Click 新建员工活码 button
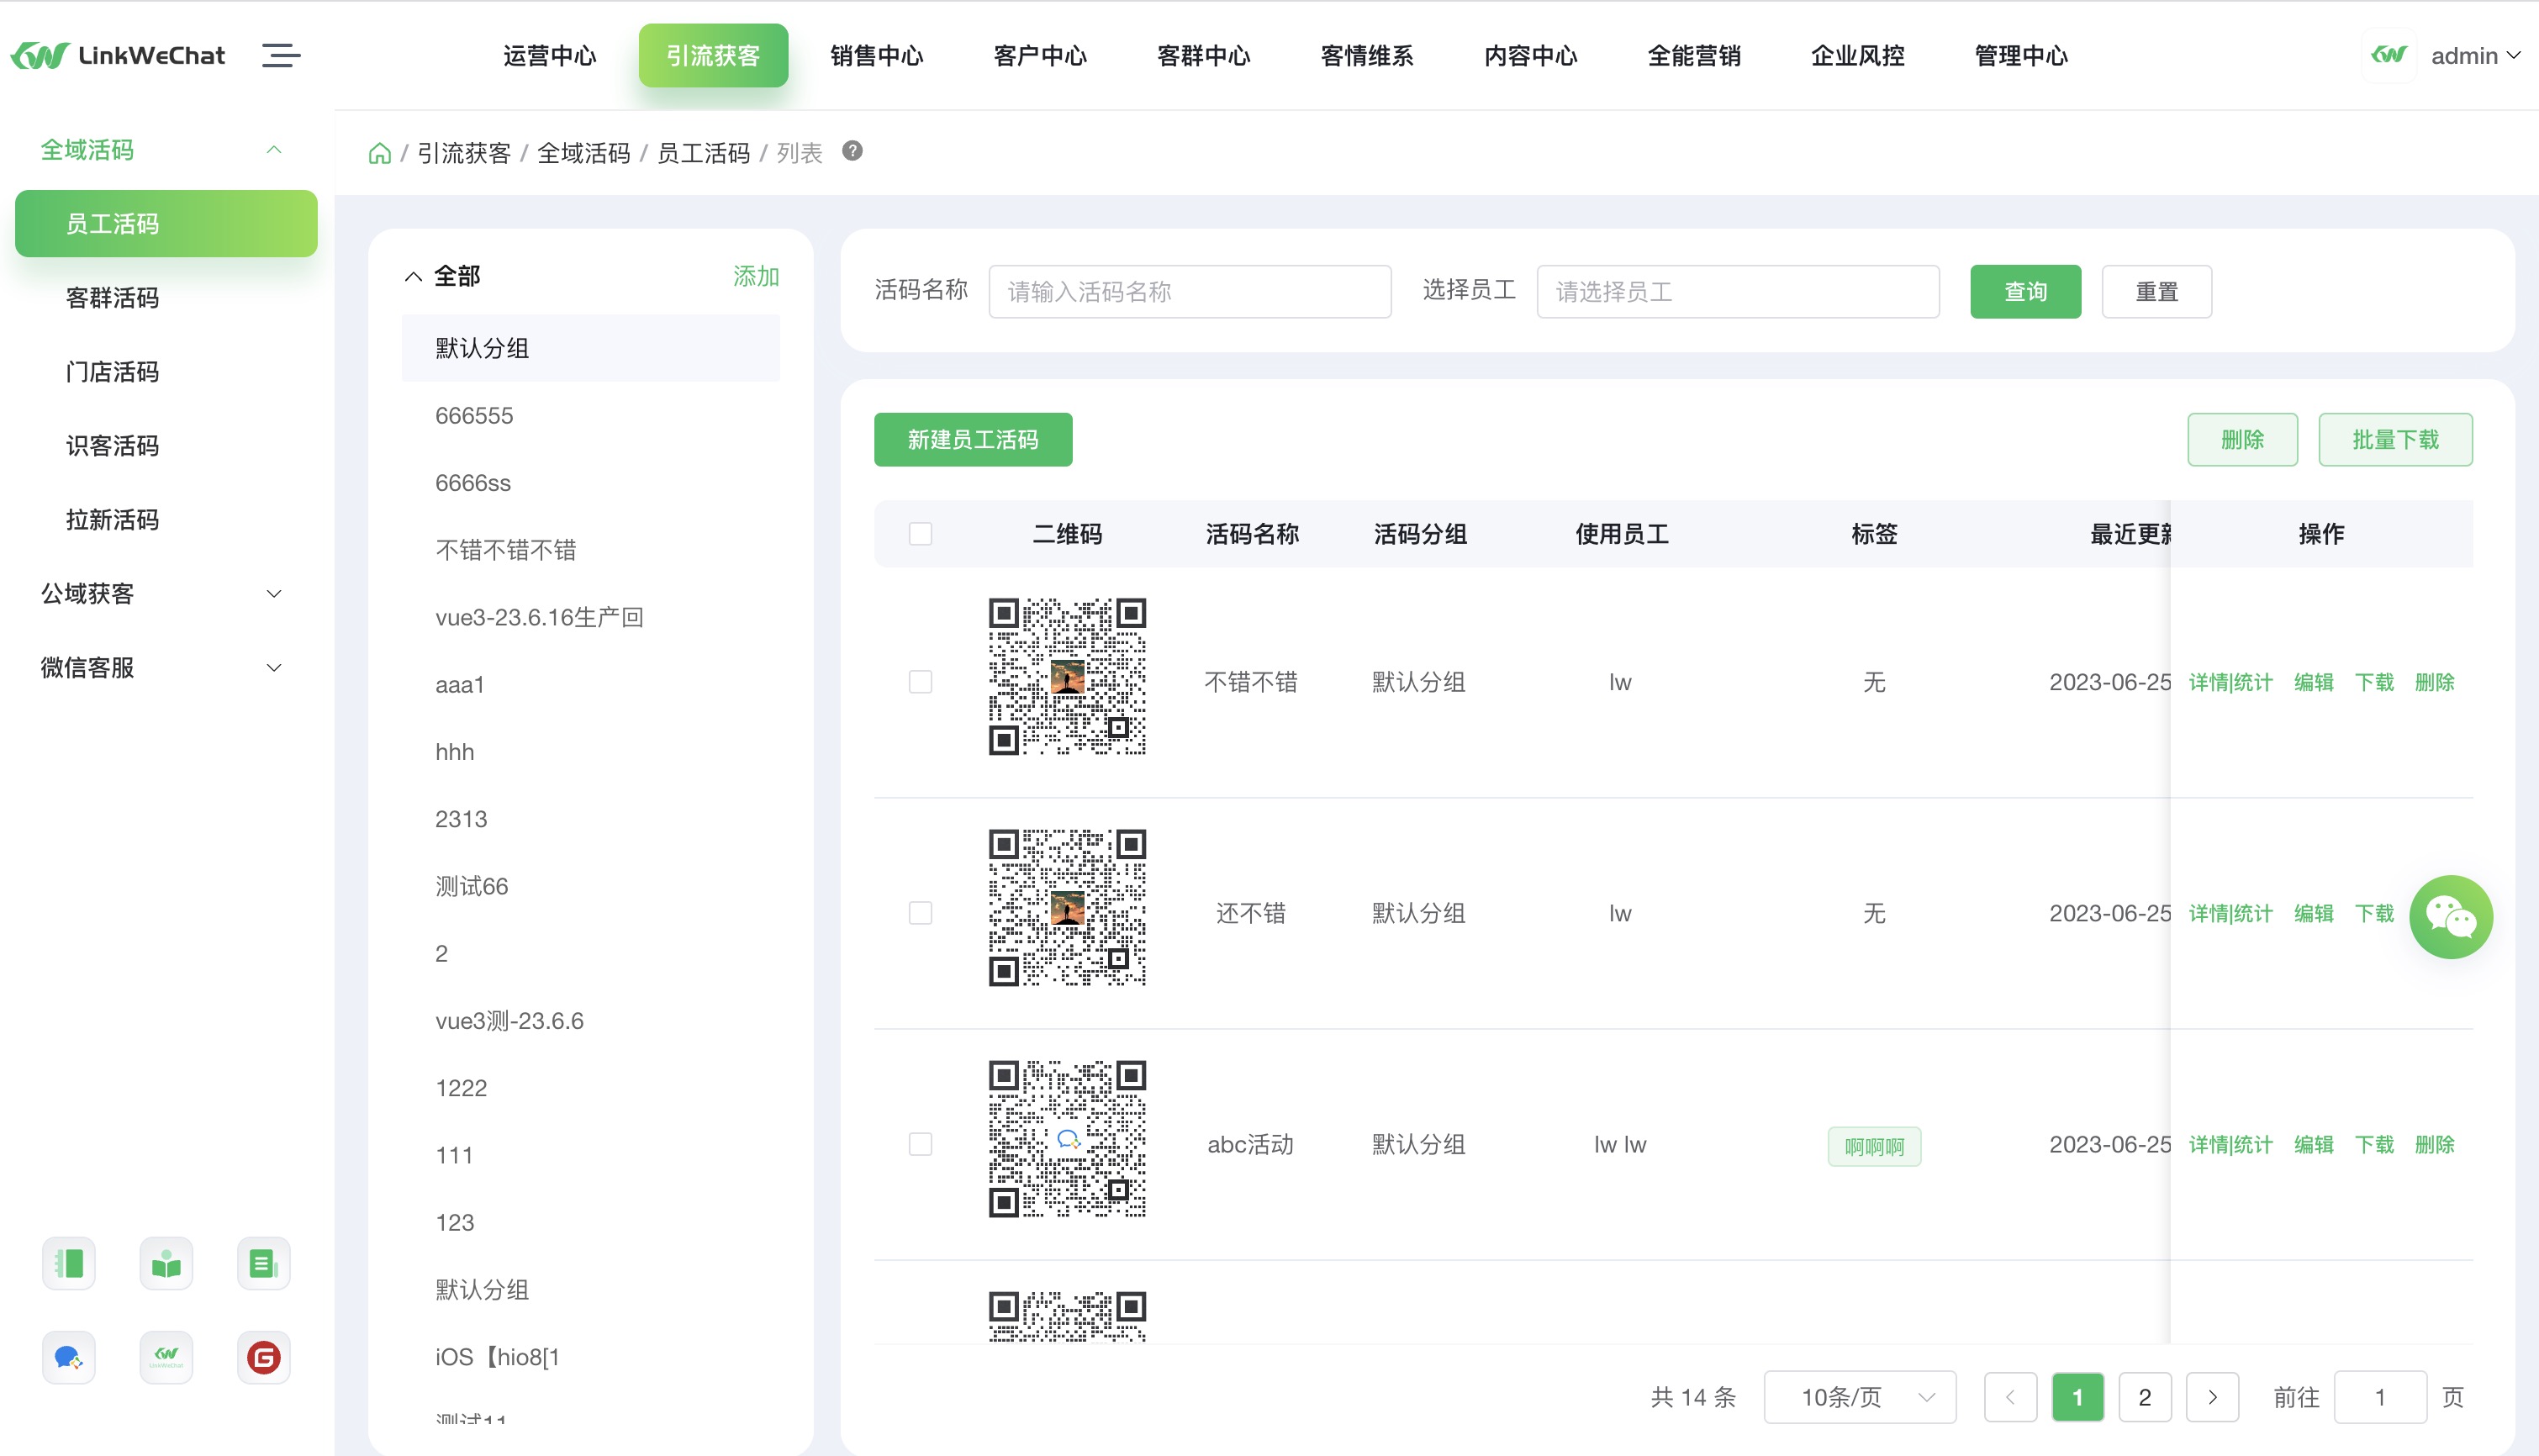This screenshot has height=1456, width=2539. point(973,440)
